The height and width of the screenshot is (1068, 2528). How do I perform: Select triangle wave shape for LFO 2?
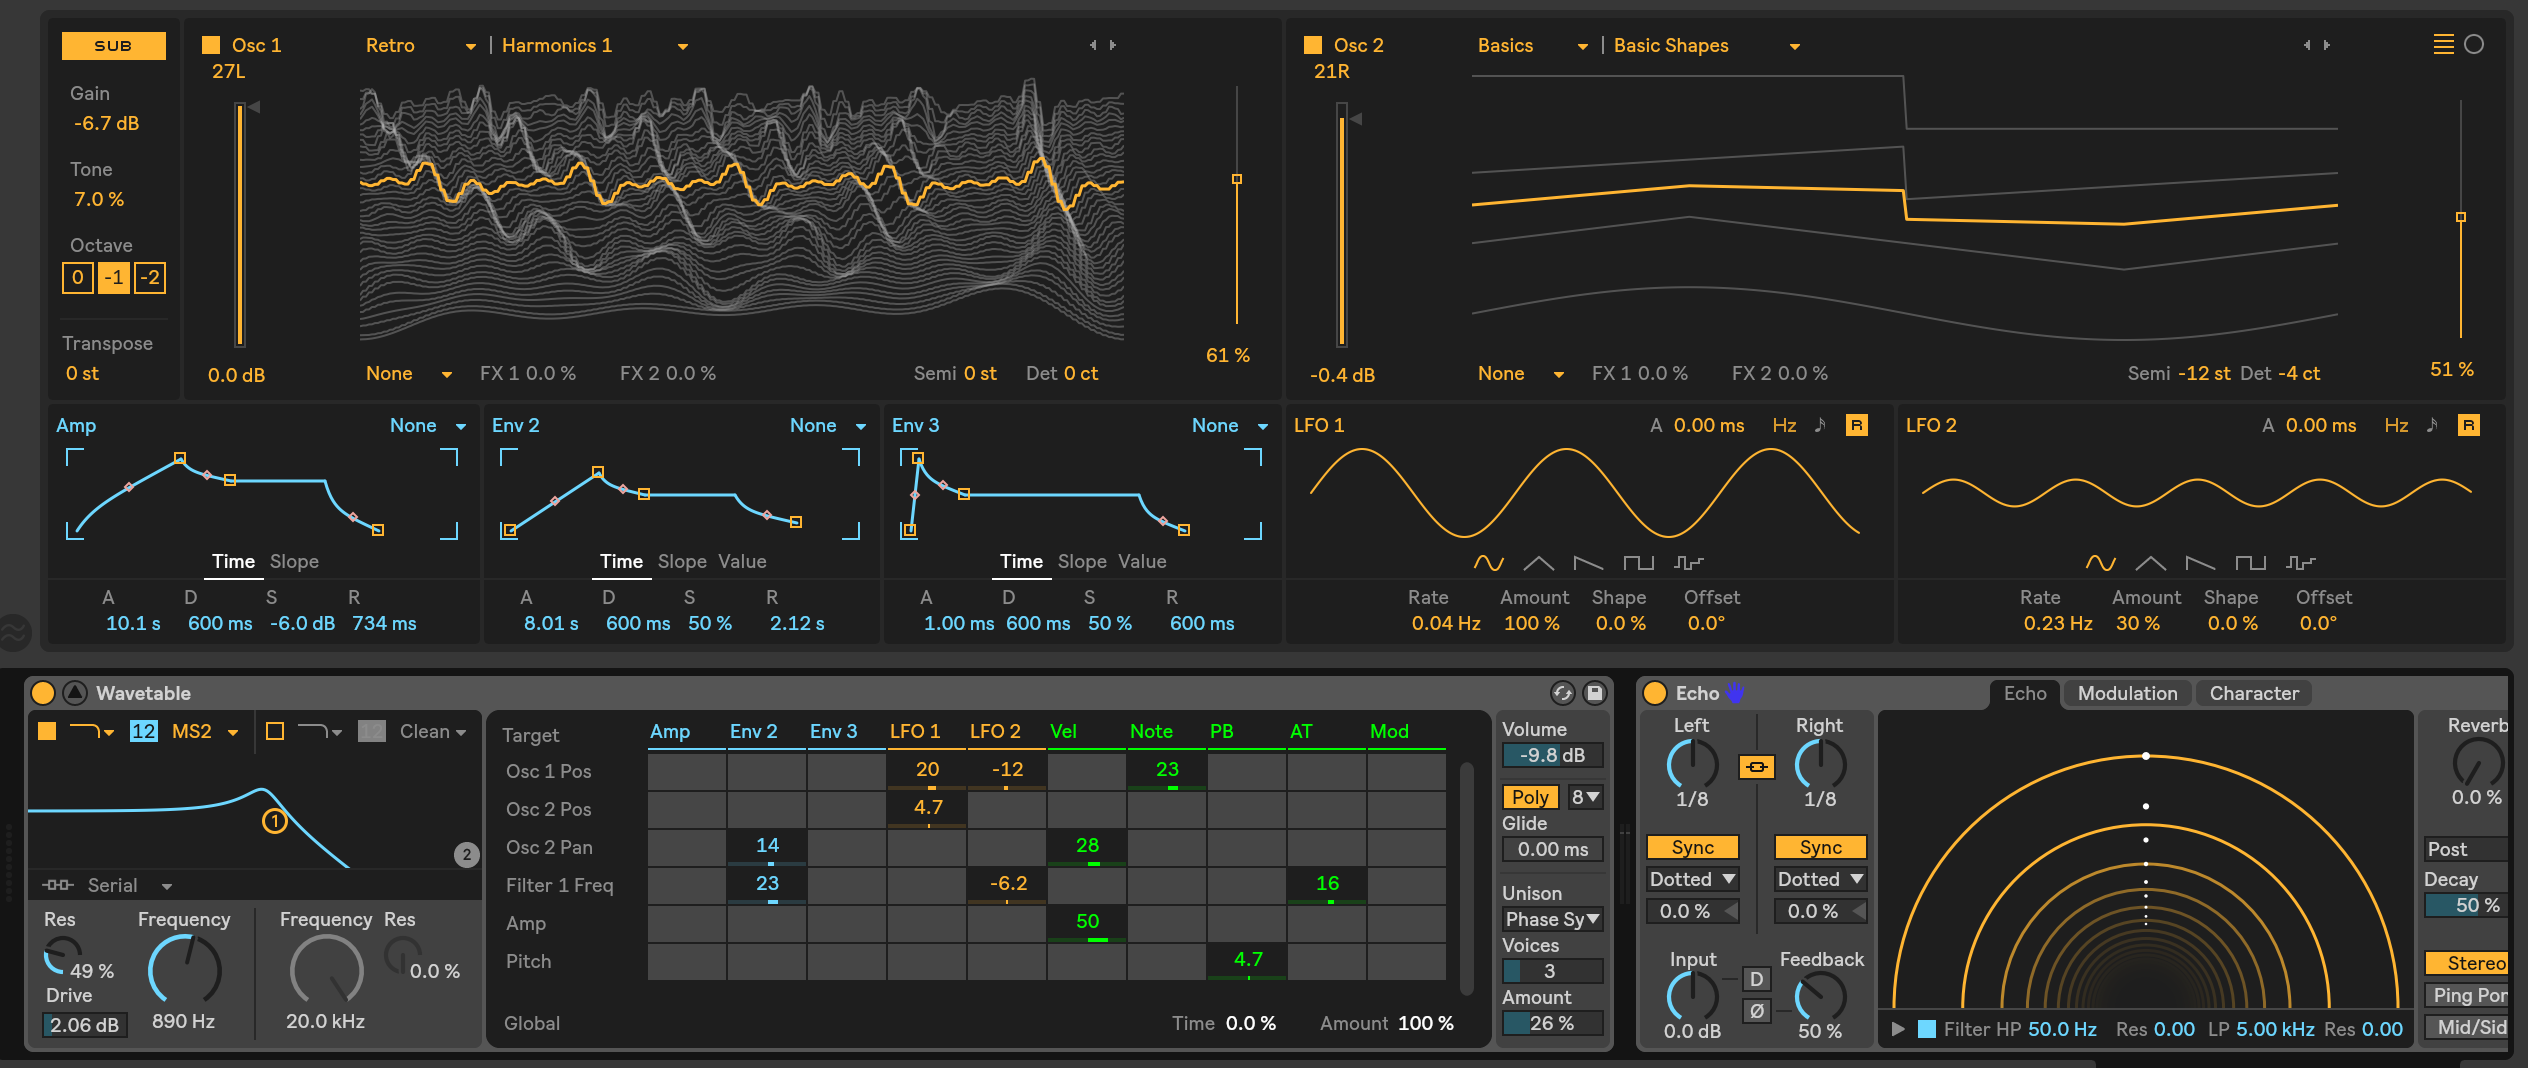coord(2150,563)
